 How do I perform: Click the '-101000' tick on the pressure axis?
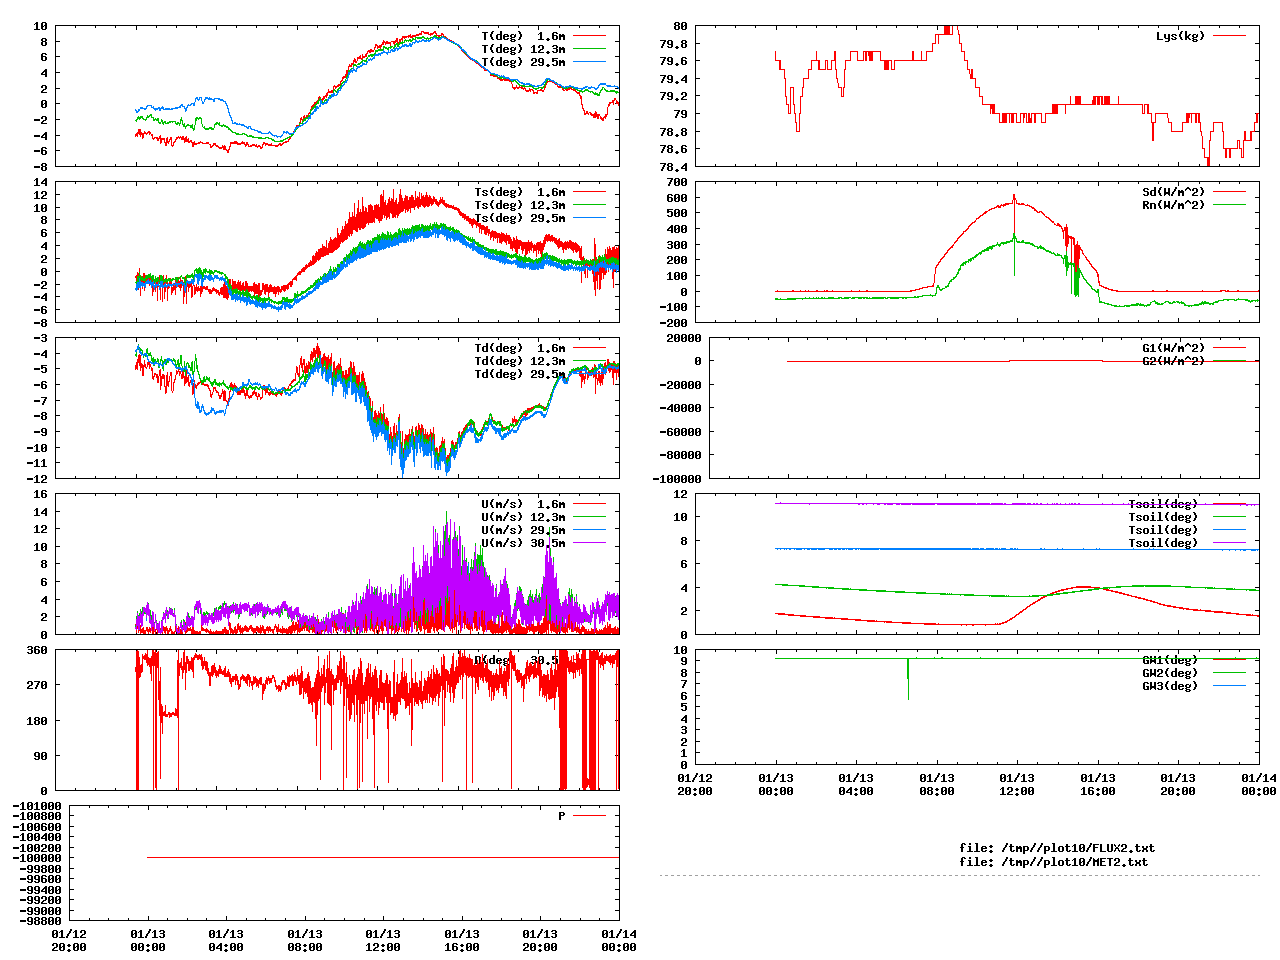[37, 806]
